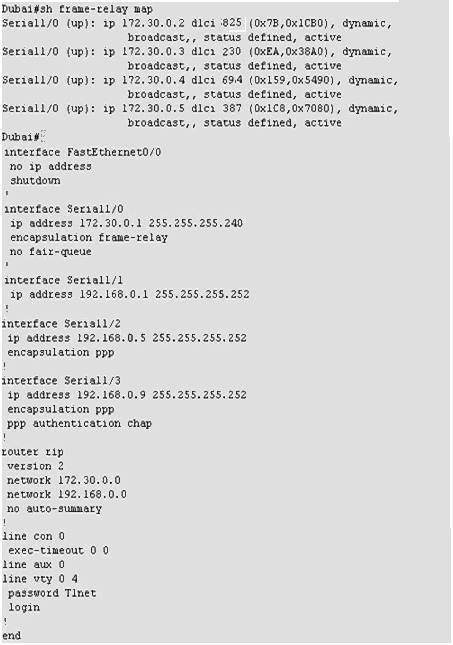Click the address 192.168.0.1 under Serial1/1

pyautogui.click(x=114, y=294)
